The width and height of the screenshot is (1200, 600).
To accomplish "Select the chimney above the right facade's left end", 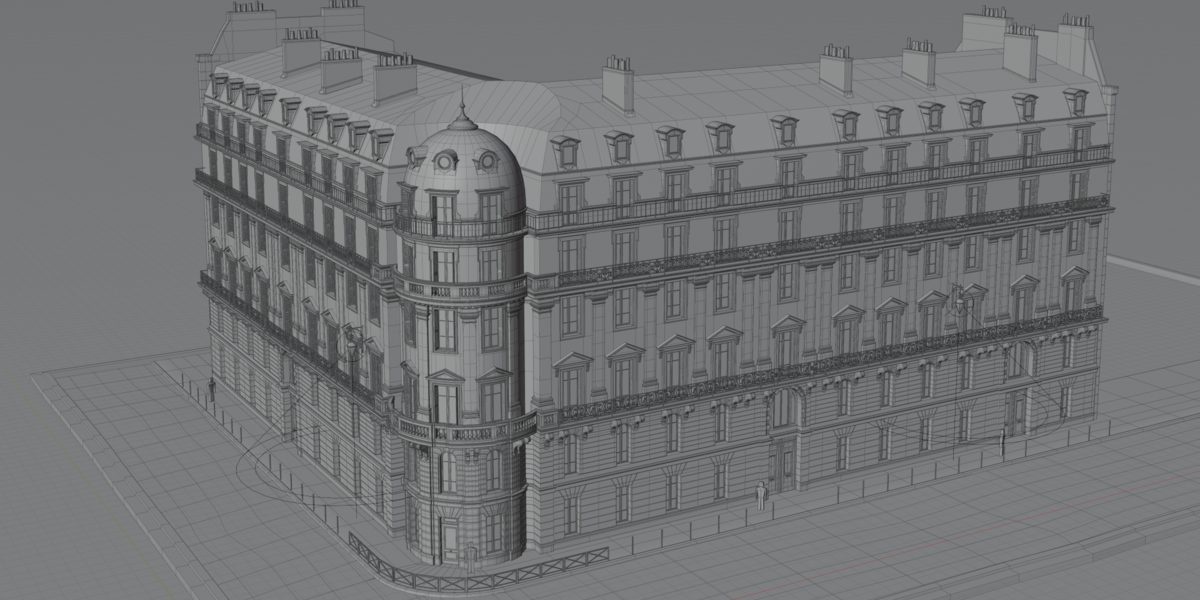I will point(618,83).
